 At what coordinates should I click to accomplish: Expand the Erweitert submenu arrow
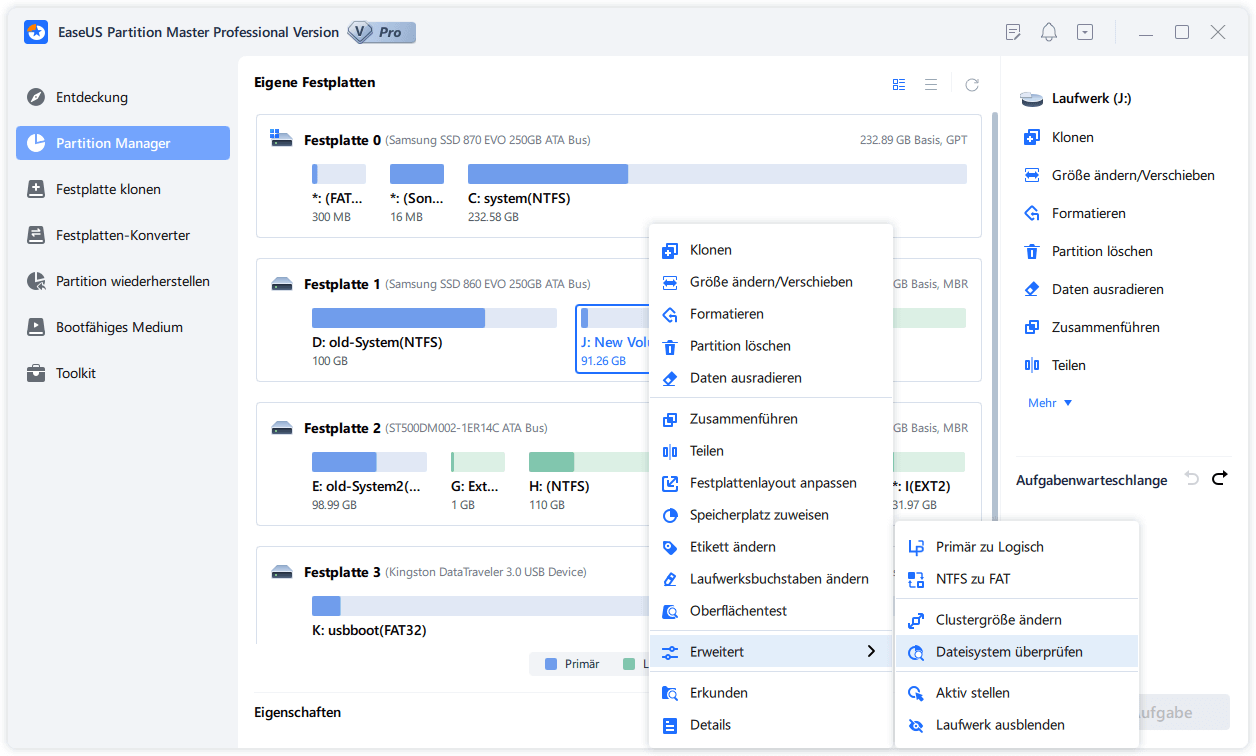872,652
